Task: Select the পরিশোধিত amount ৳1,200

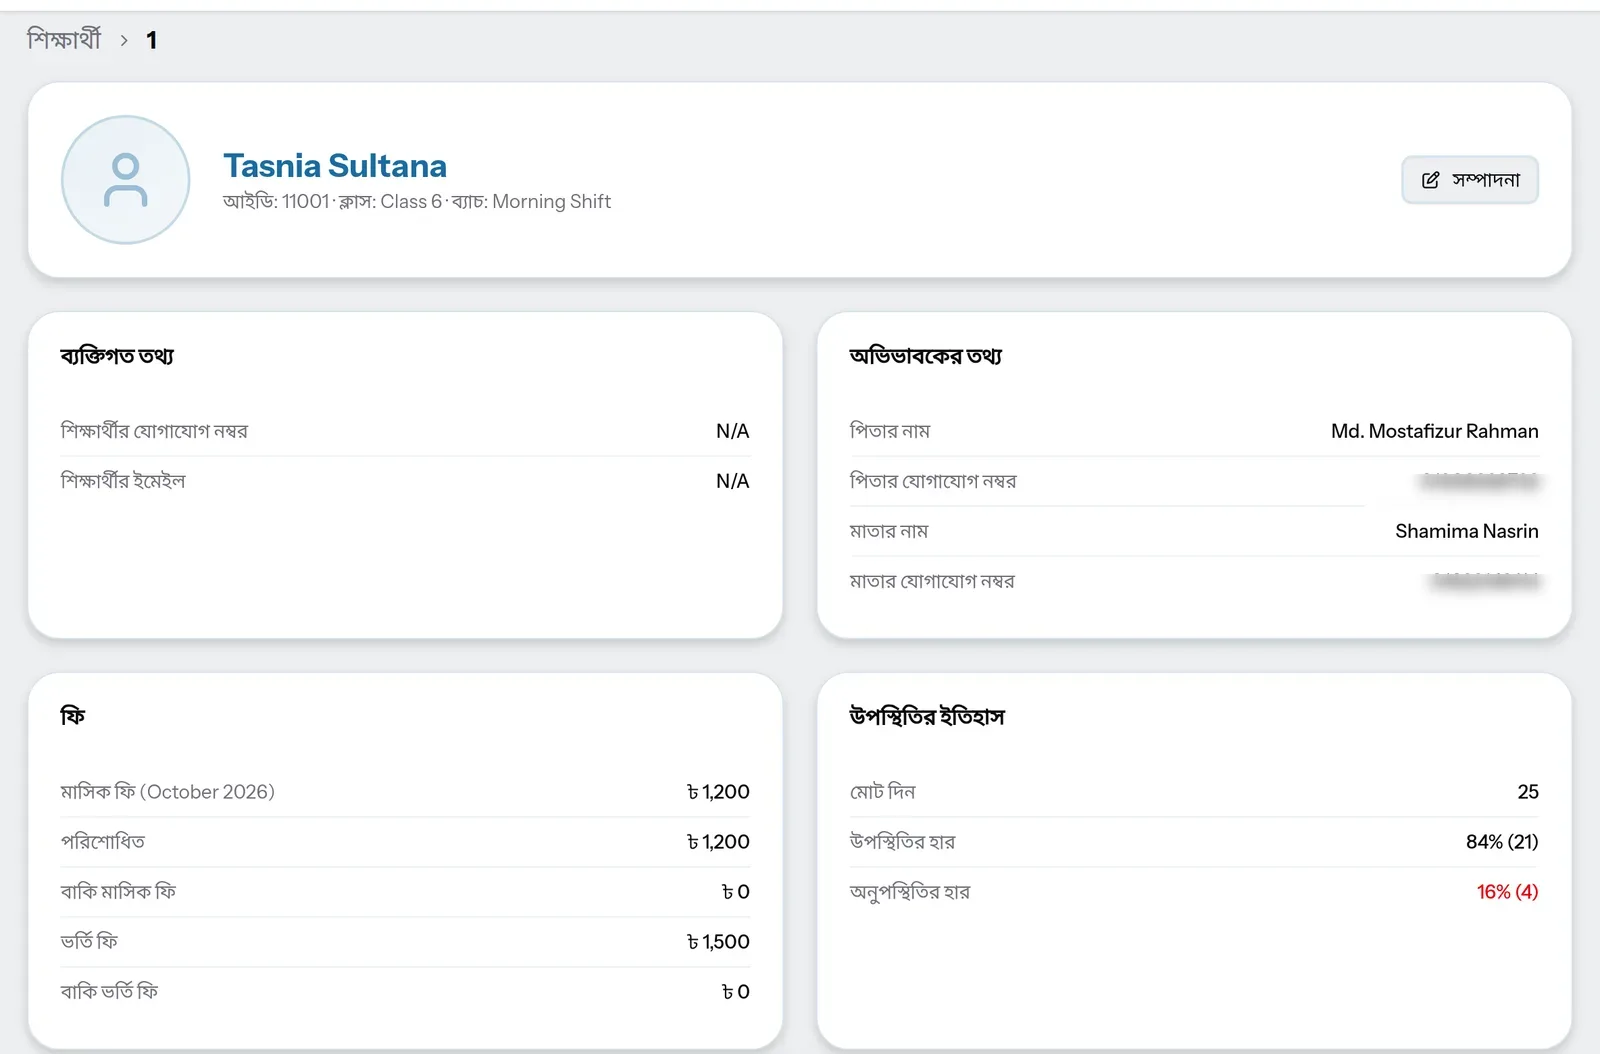Action: point(718,842)
